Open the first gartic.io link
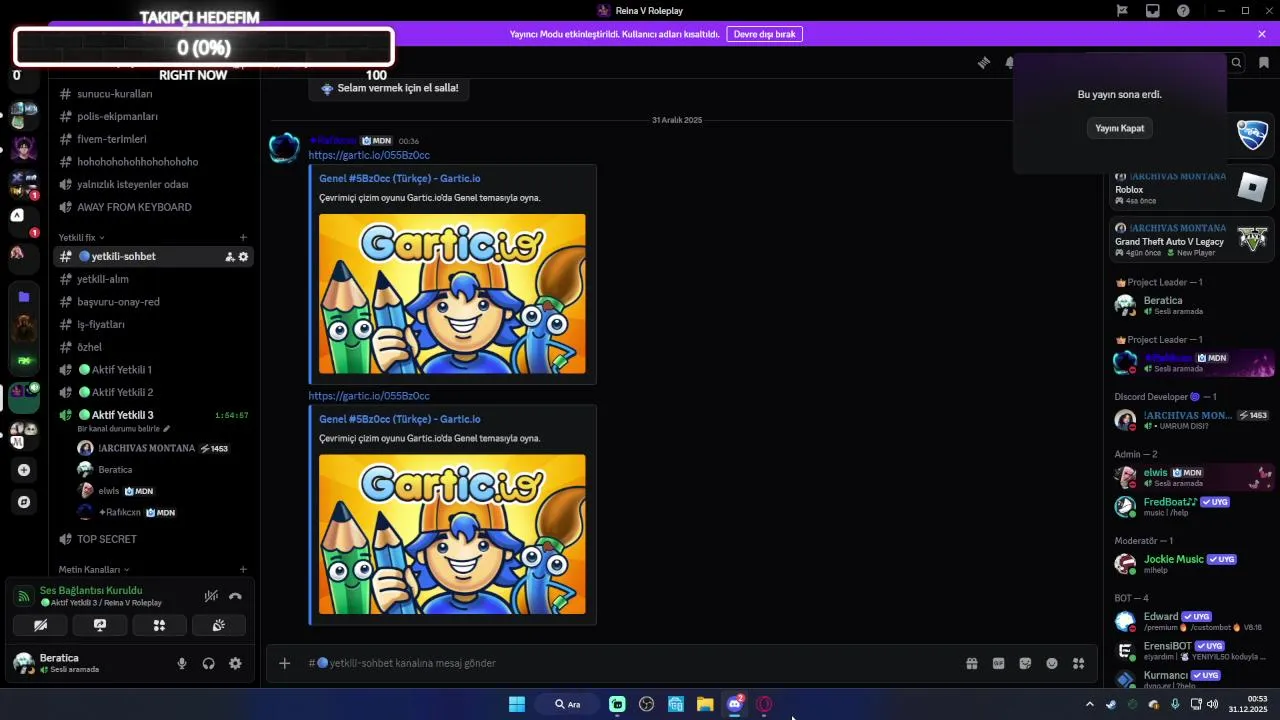1280x720 pixels. [x=369, y=155]
